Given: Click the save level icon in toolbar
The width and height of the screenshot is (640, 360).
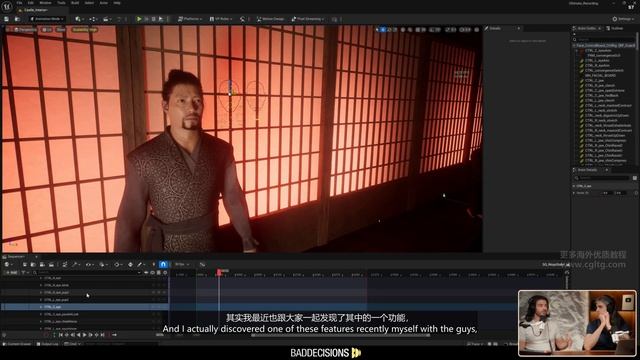Looking at the screenshot, I should click(x=7, y=19).
